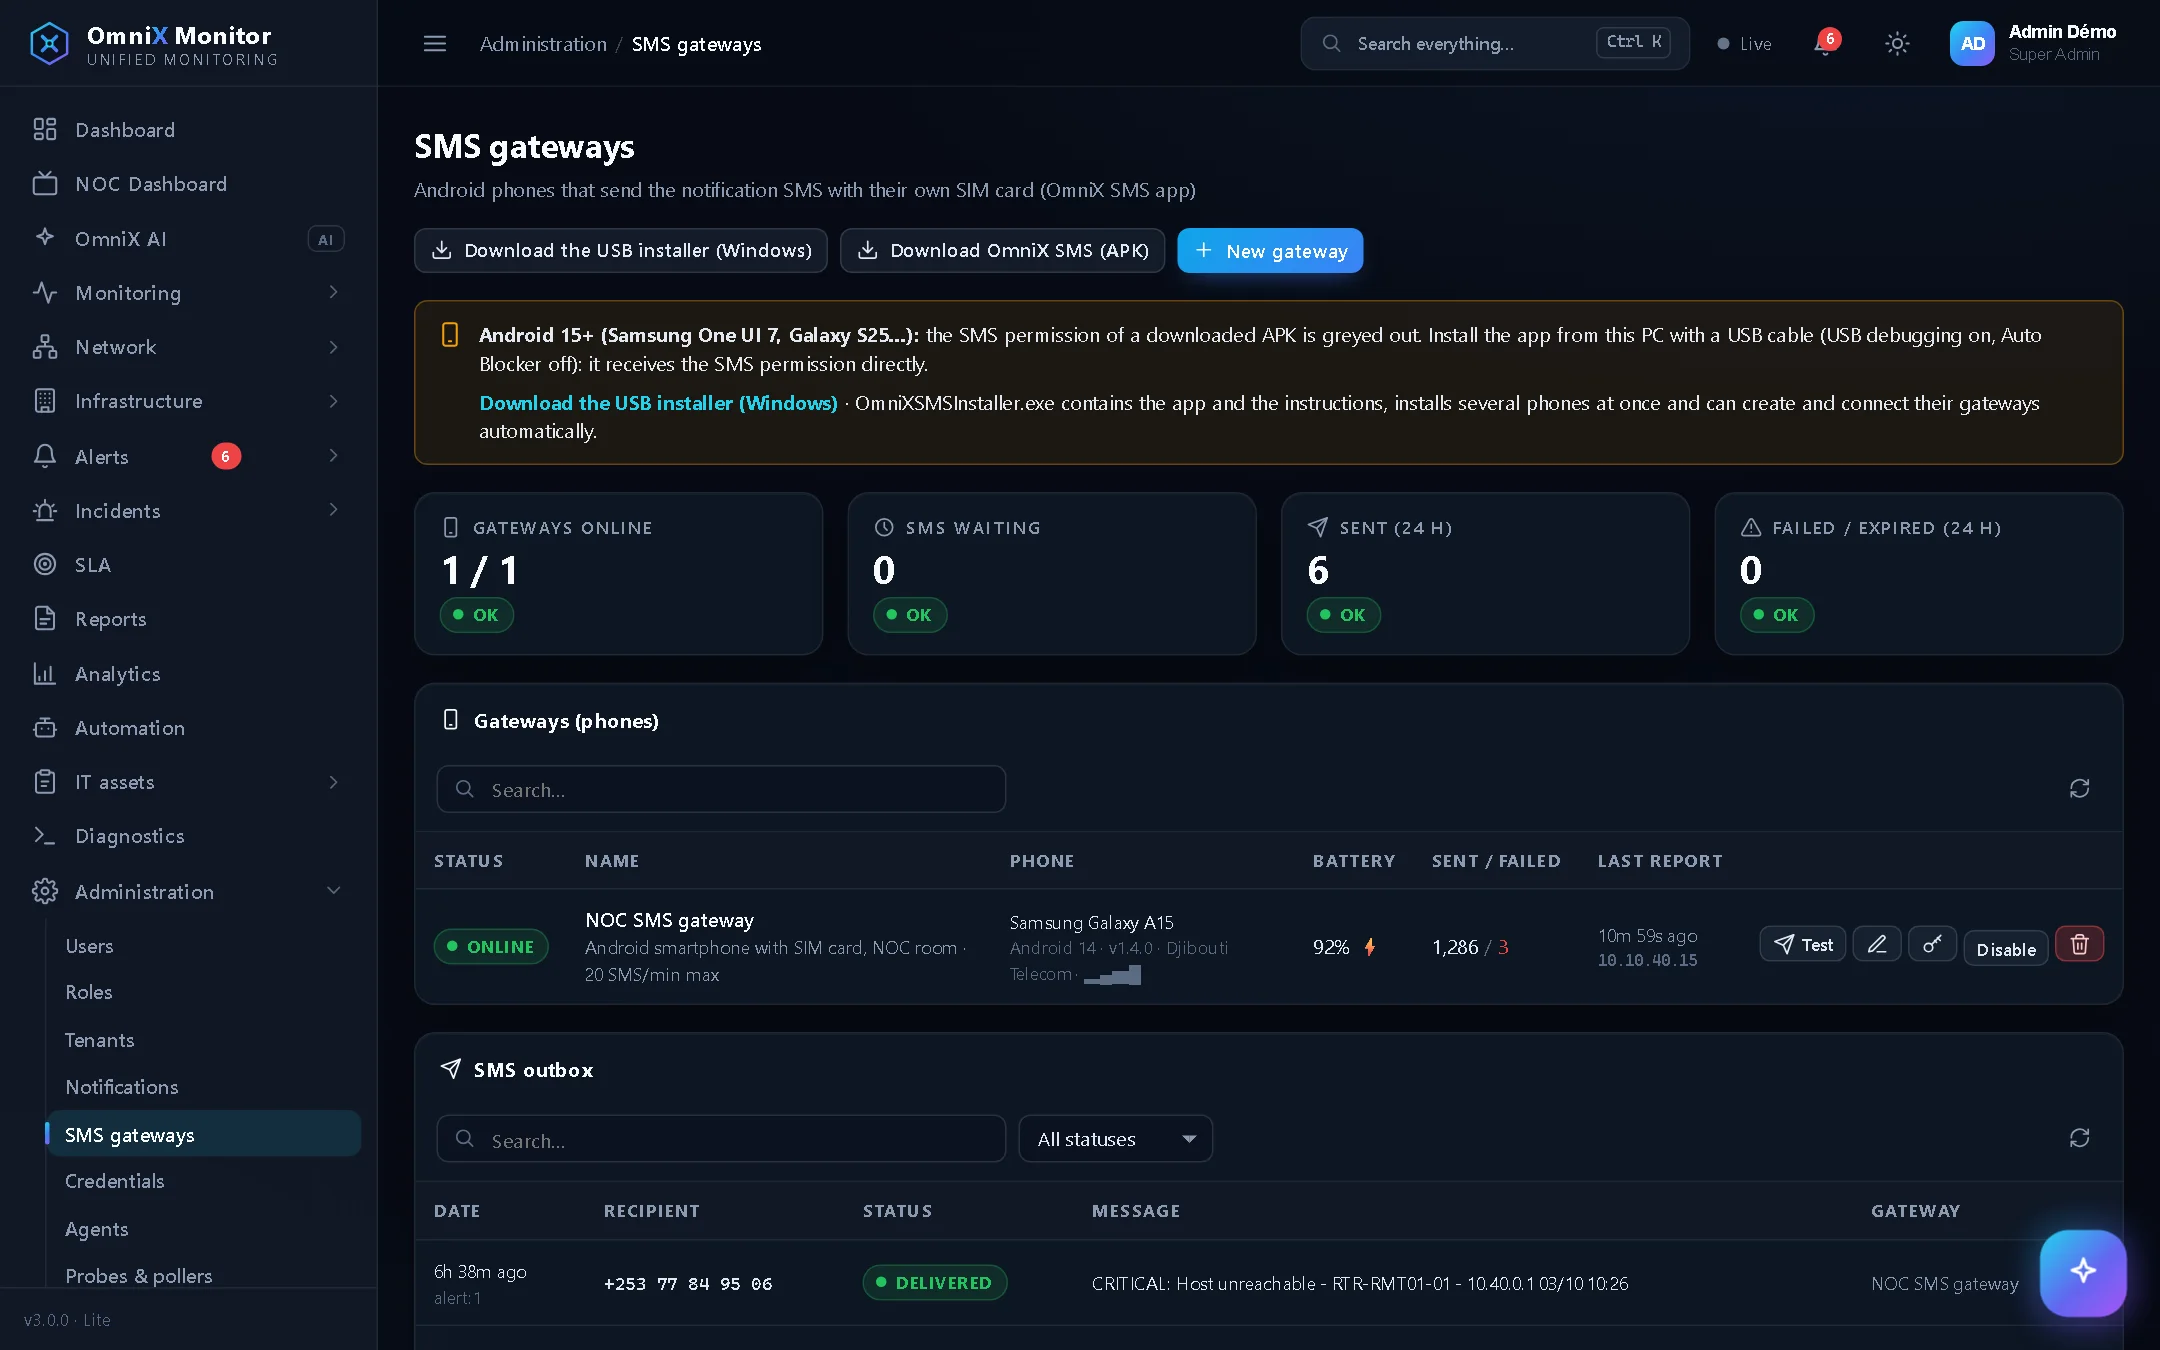Expand the Infrastructure sidebar section
This screenshot has width=2160, height=1350.
click(x=188, y=401)
